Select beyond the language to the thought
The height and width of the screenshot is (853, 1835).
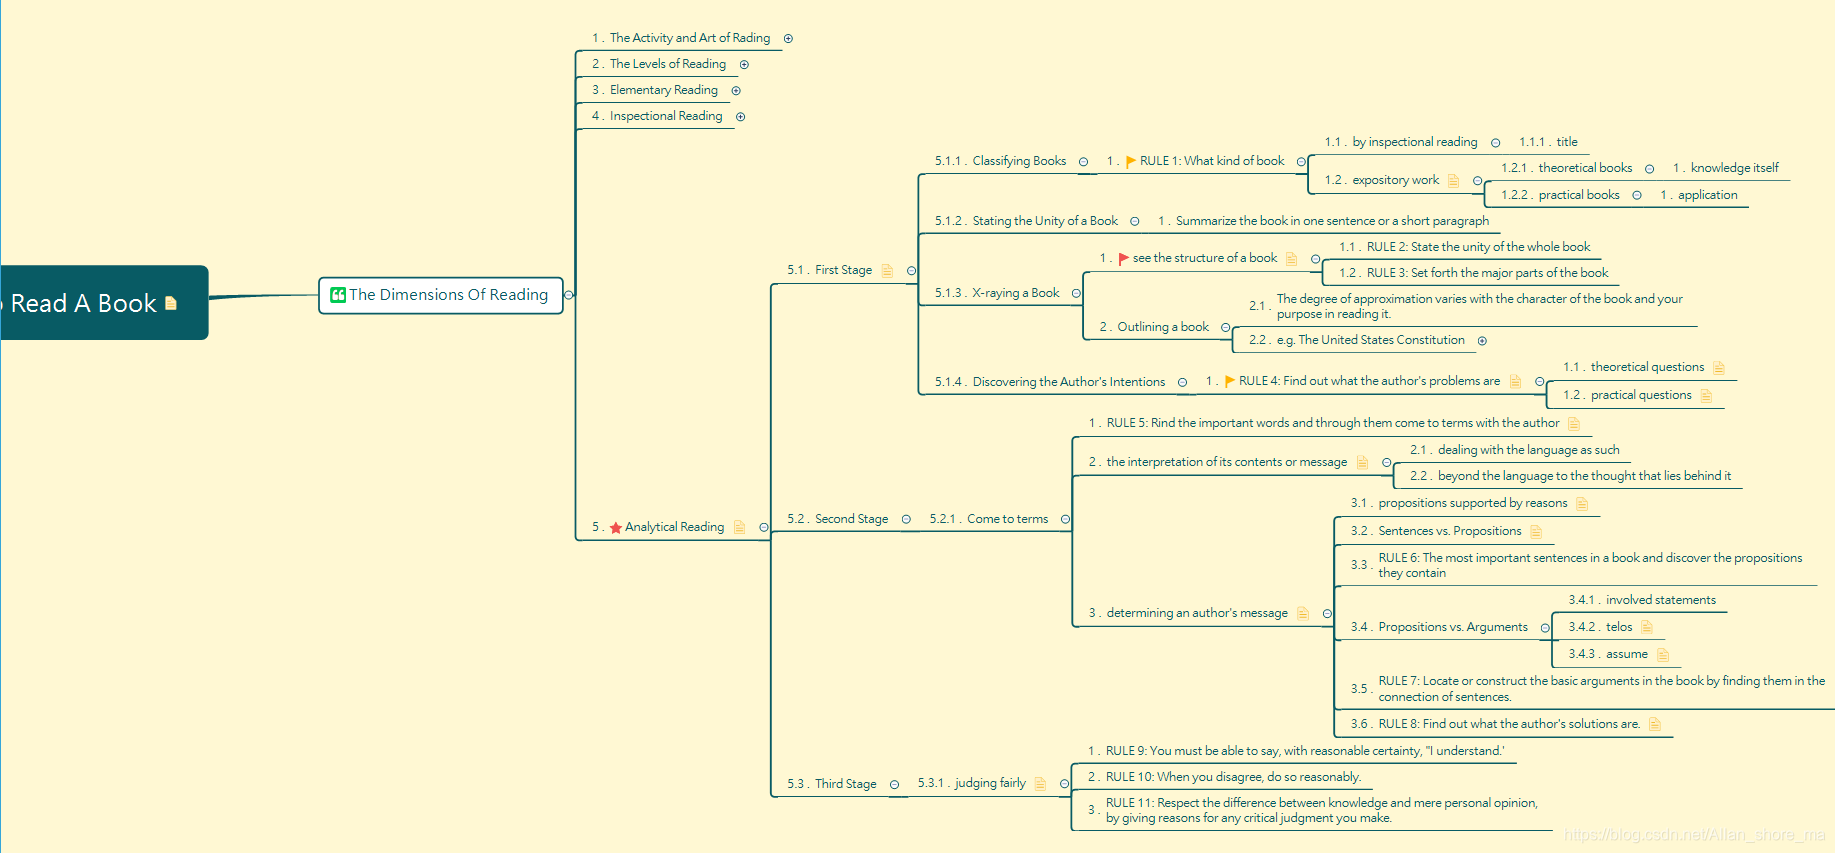click(1570, 476)
